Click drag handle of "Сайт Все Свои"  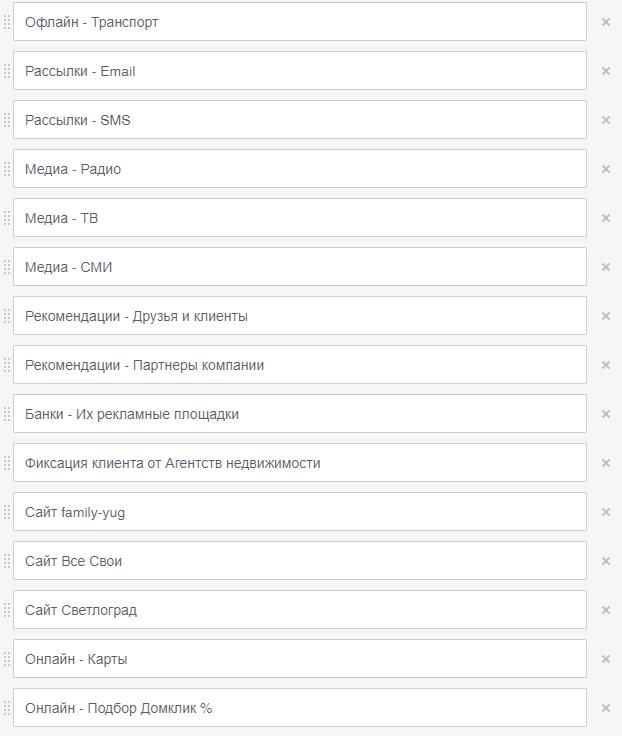(x=7, y=561)
